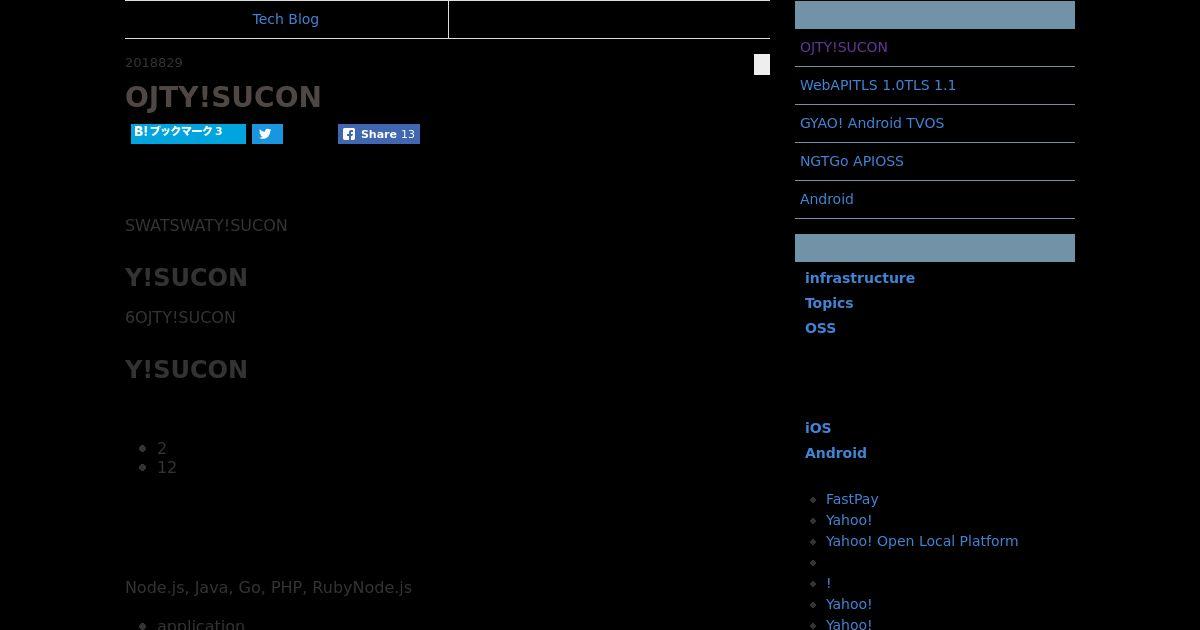This screenshot has height=630, width=1200.
Task: Open the OJTY!SUCON article title link
Action: coord(223,97)
